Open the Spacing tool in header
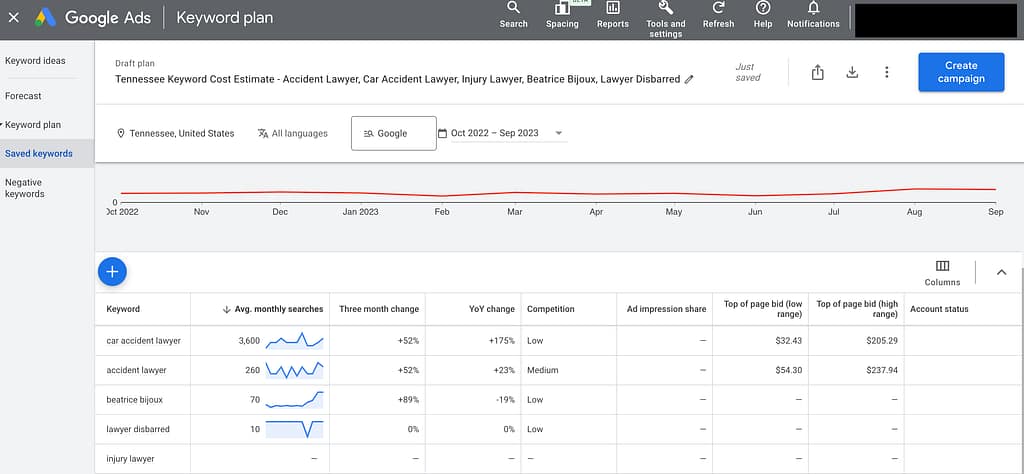Image resolution: width=1024 pixels, height=474 pixels. (x=562, y=15)
